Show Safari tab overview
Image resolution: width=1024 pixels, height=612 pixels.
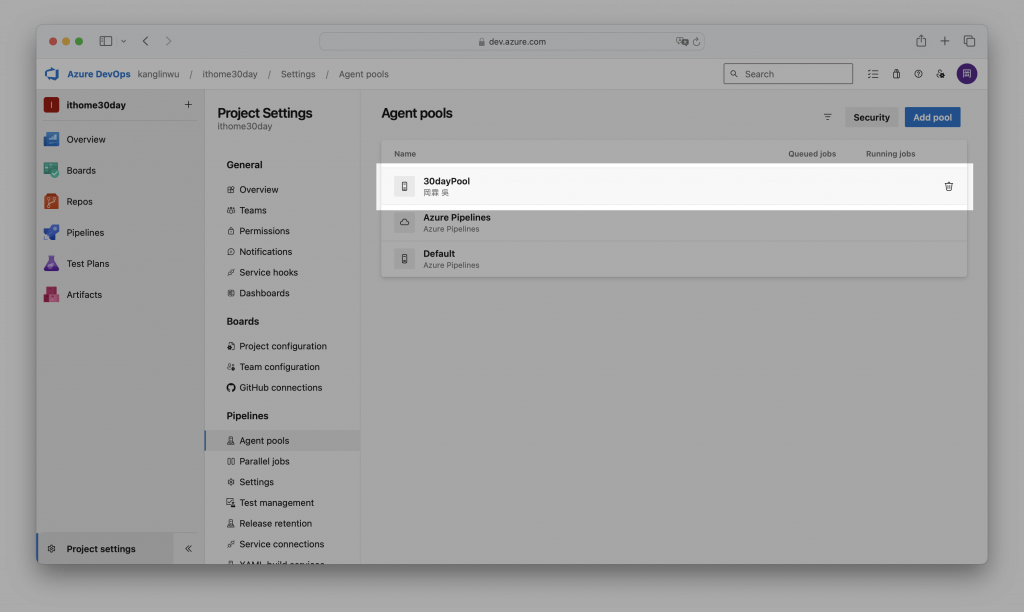969,40
